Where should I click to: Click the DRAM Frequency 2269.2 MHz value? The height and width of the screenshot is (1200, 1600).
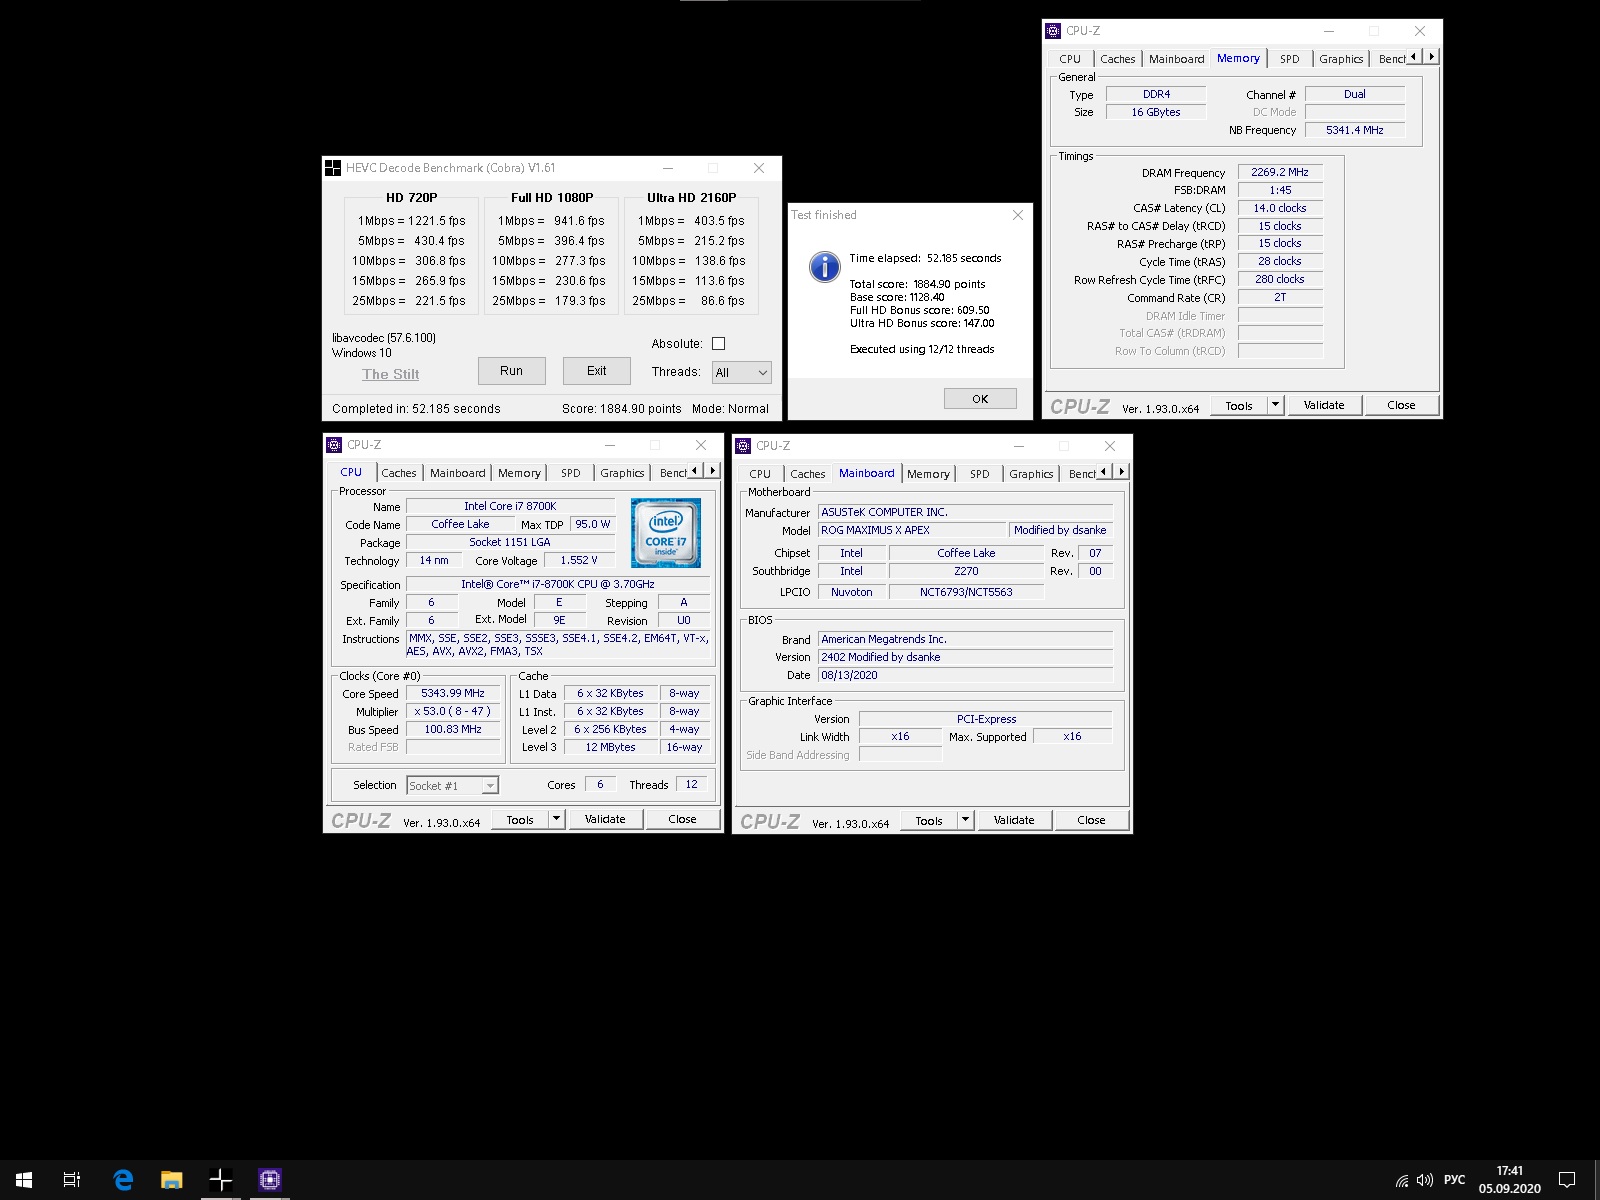(1280, 172)
